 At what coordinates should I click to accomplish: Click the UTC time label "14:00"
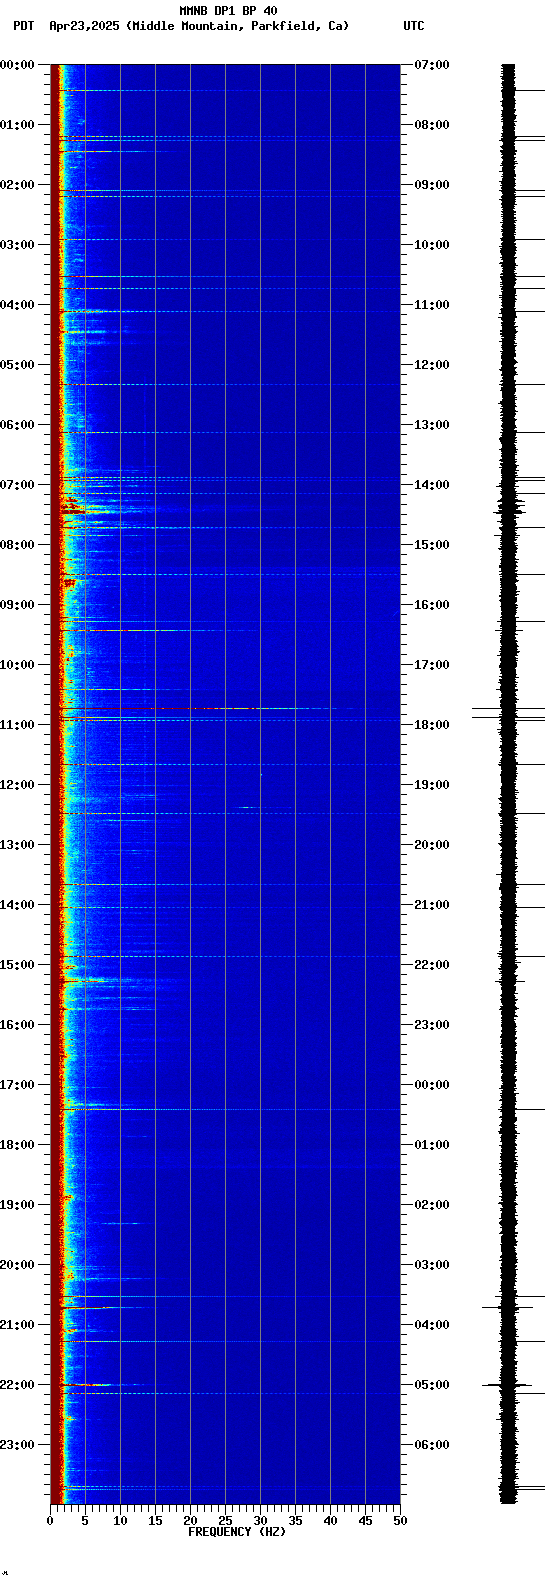point(432,485)
